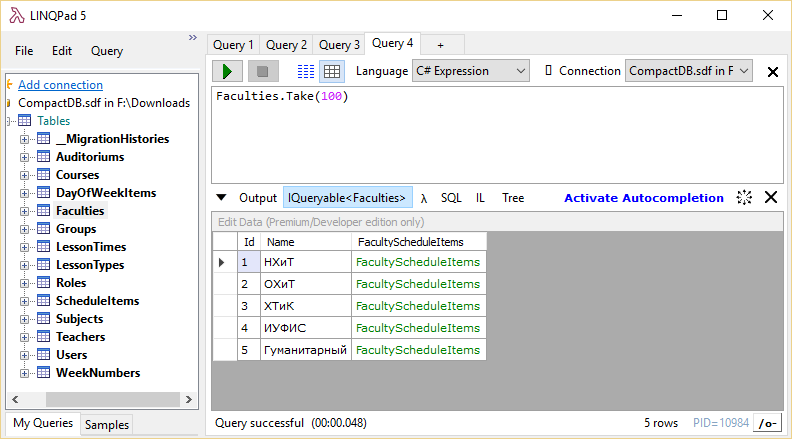Image resolution: width=792 pixels, height=439 pixels.
Task: Expand the hidden menu items chevron
Action: 192,38
